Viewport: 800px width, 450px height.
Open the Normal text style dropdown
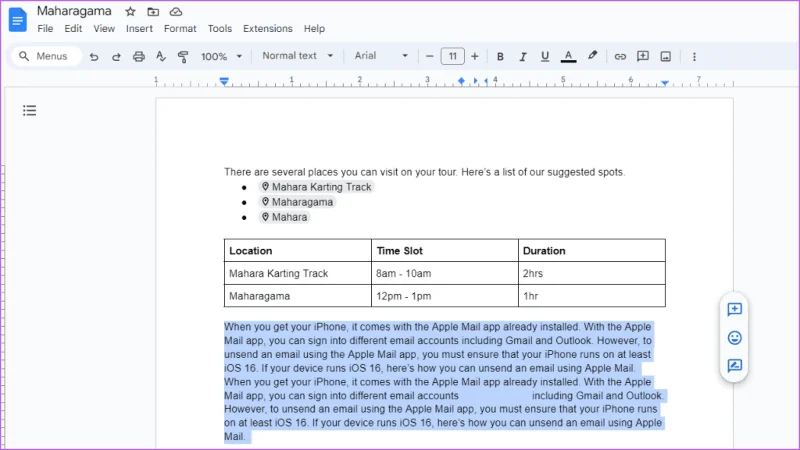tap(297, 56)
